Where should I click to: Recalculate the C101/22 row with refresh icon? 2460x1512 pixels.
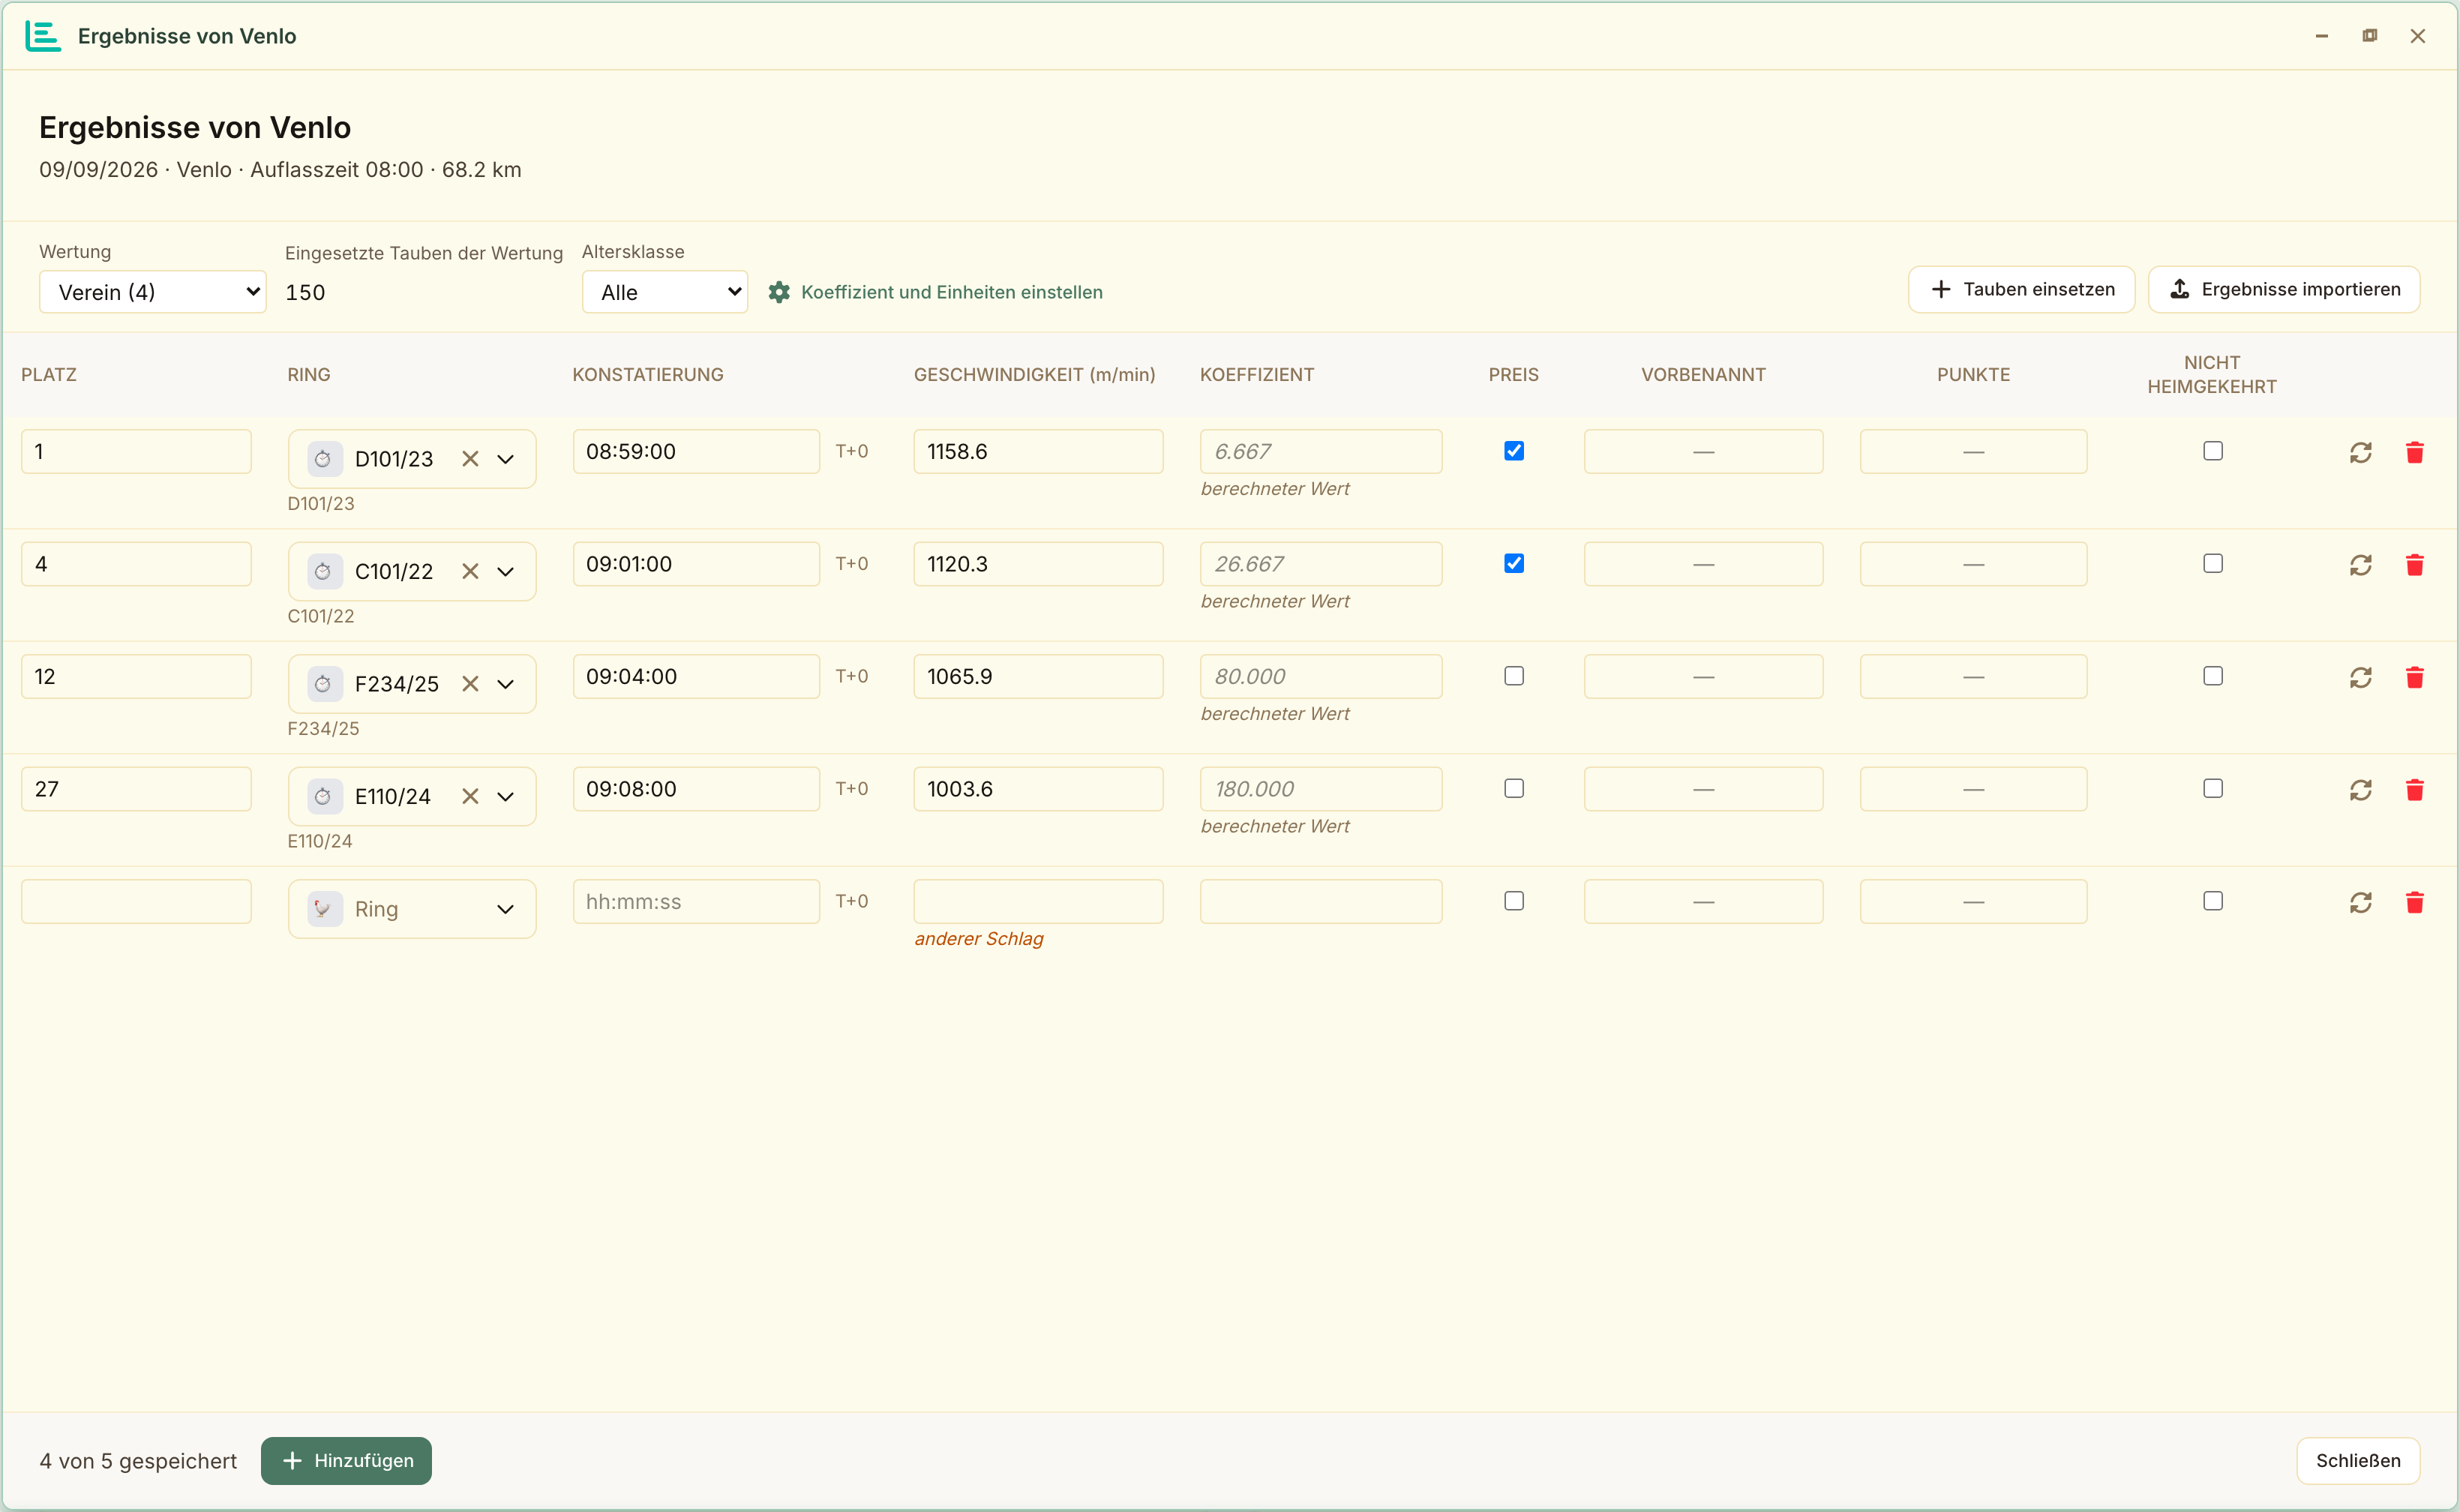(2360, 565)
